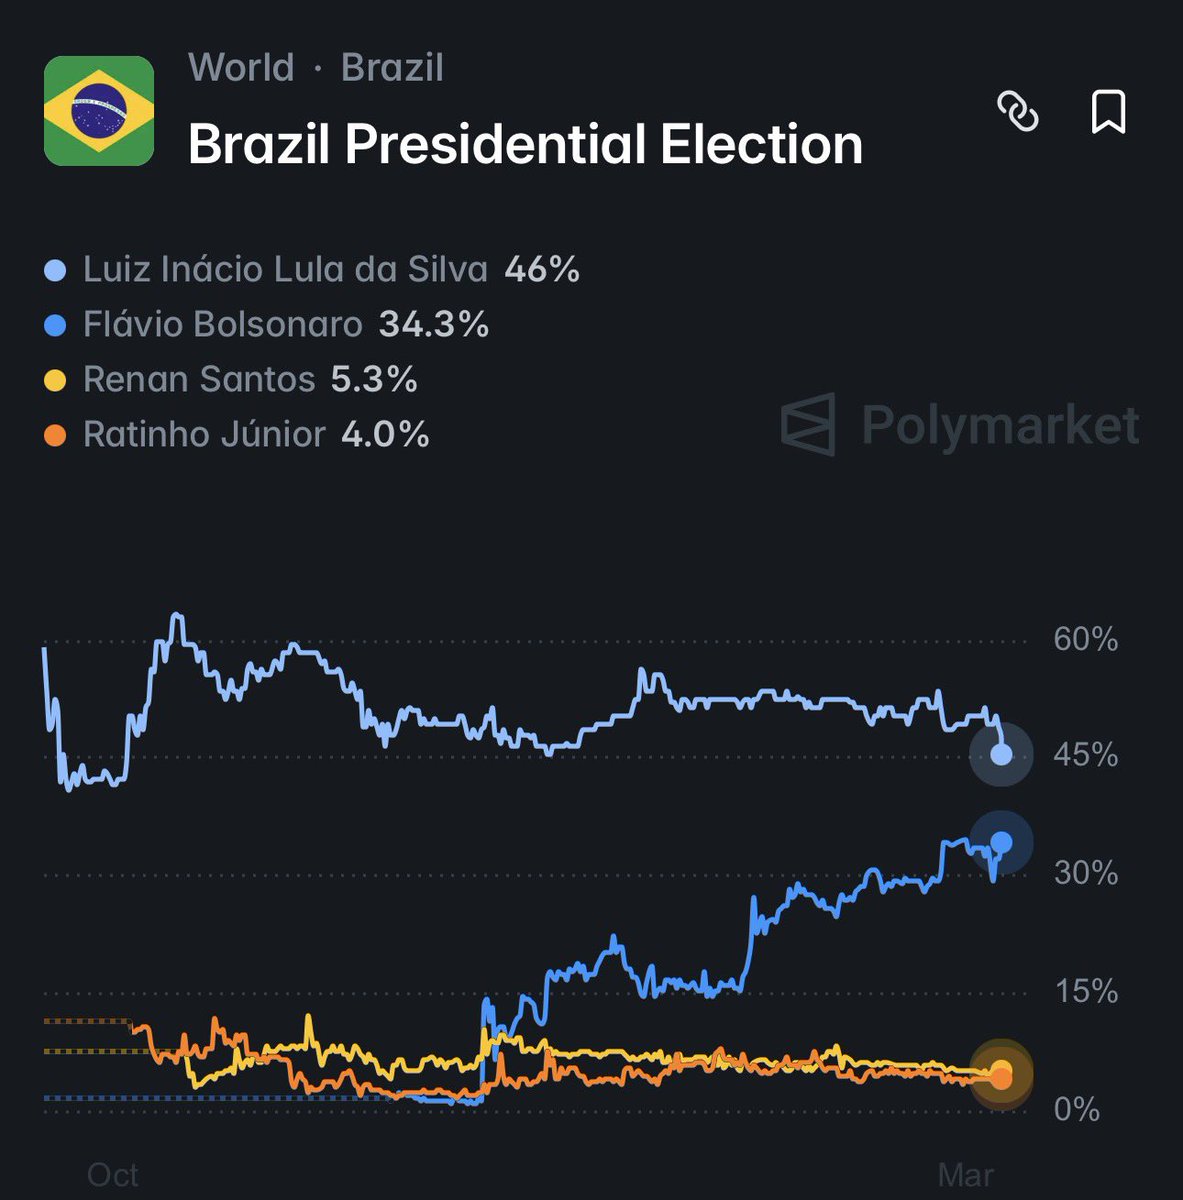1183x1200 pixels.
Task: Select Flávio Bolsonaro's blue legend dot
Action: click(56, 325)
